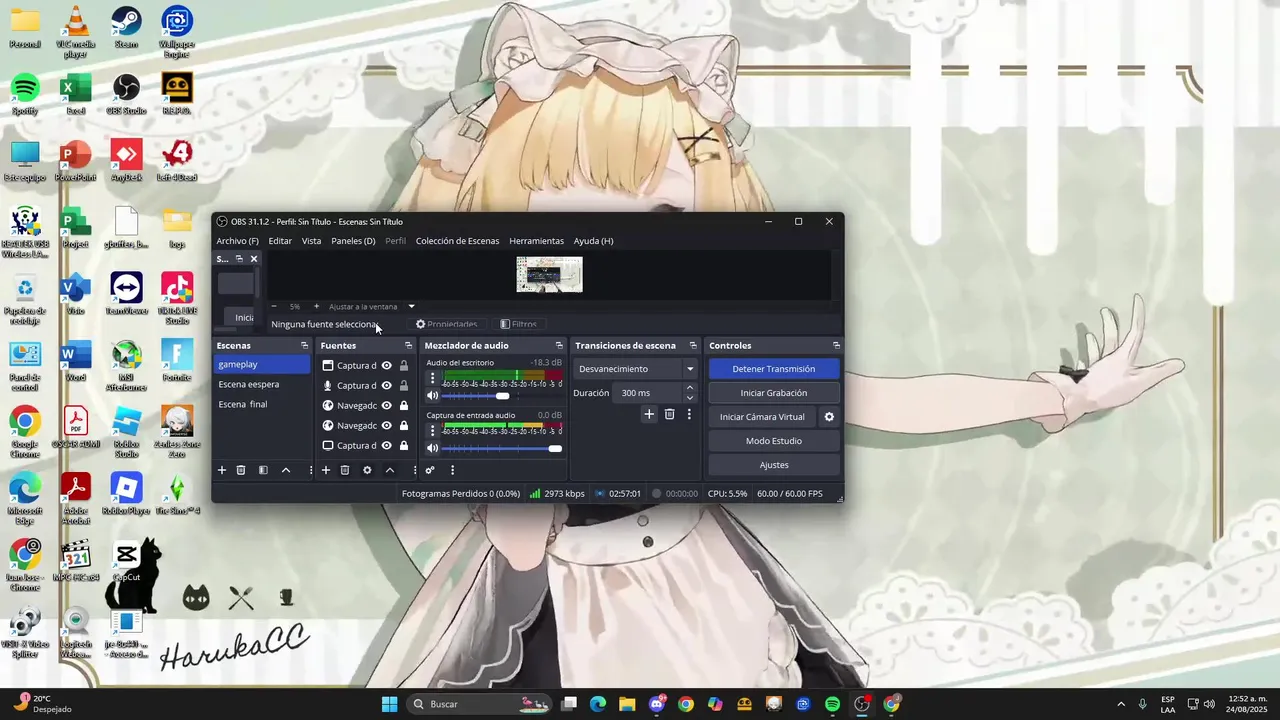The width and height of the screenshot is (1280, 720).
Task: Remove transition with trash icon
Action: coord(670,414)
